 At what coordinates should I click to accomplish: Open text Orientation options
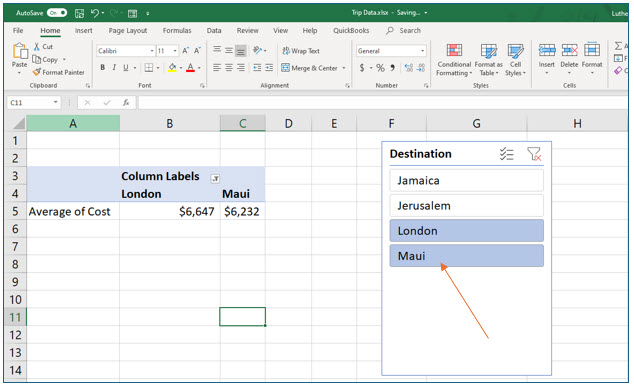pos(260,51)
